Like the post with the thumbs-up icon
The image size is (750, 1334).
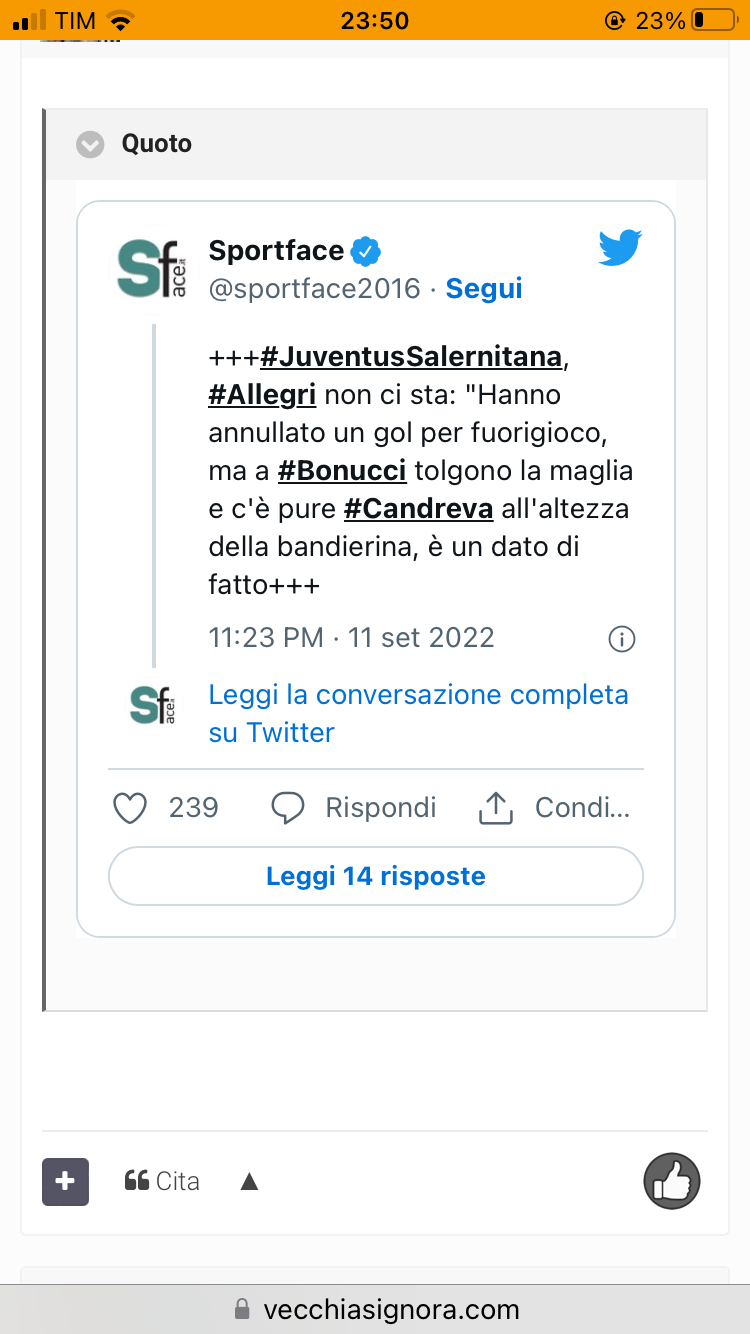[672, 1181]
